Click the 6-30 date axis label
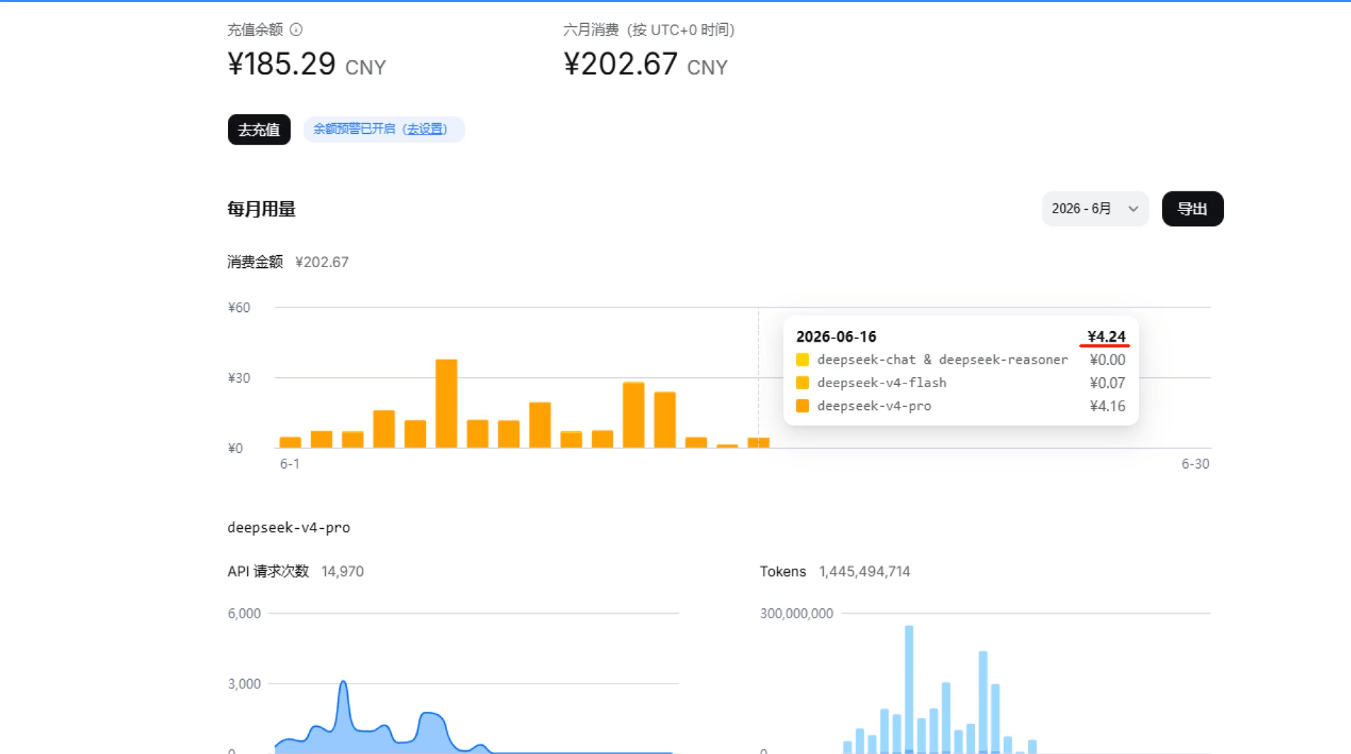Image resolution: width=1351 pixels, height=754 pixels. pos(1195,464)
